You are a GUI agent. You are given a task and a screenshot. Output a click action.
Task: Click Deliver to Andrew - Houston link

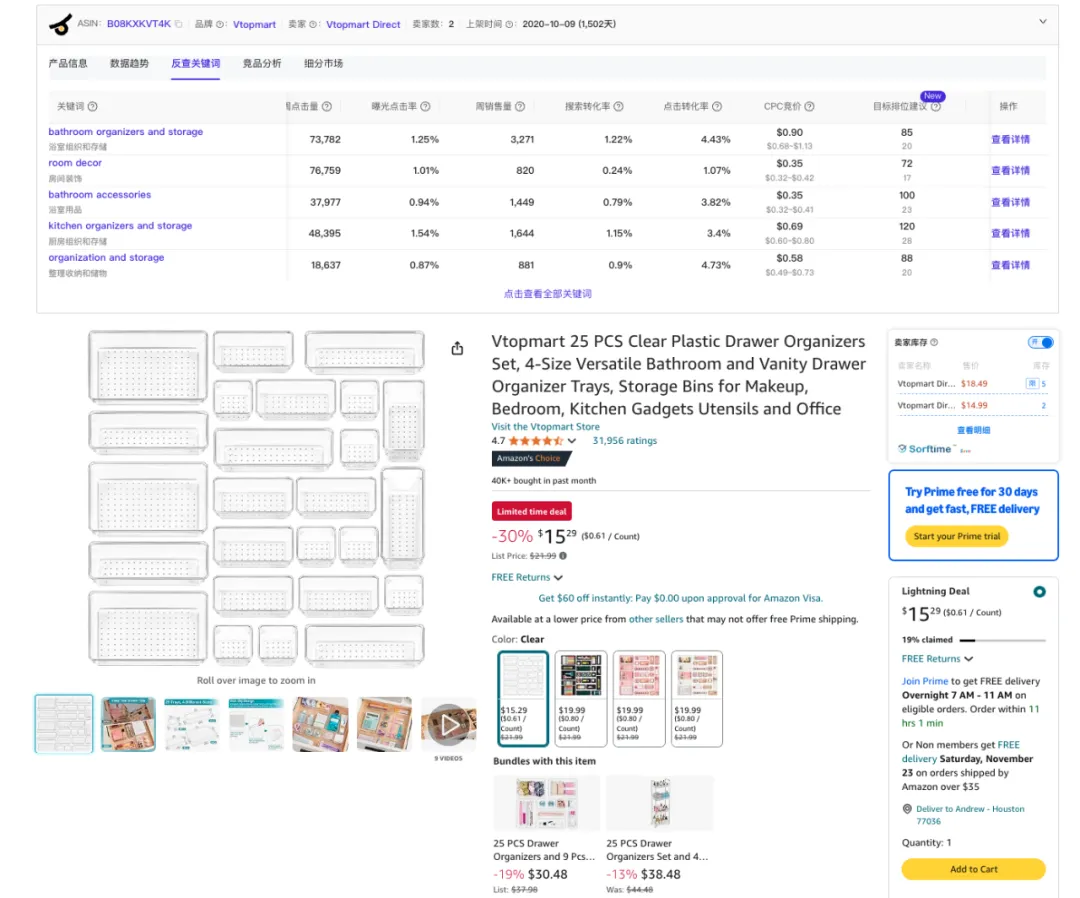click(x=970, y=815)
